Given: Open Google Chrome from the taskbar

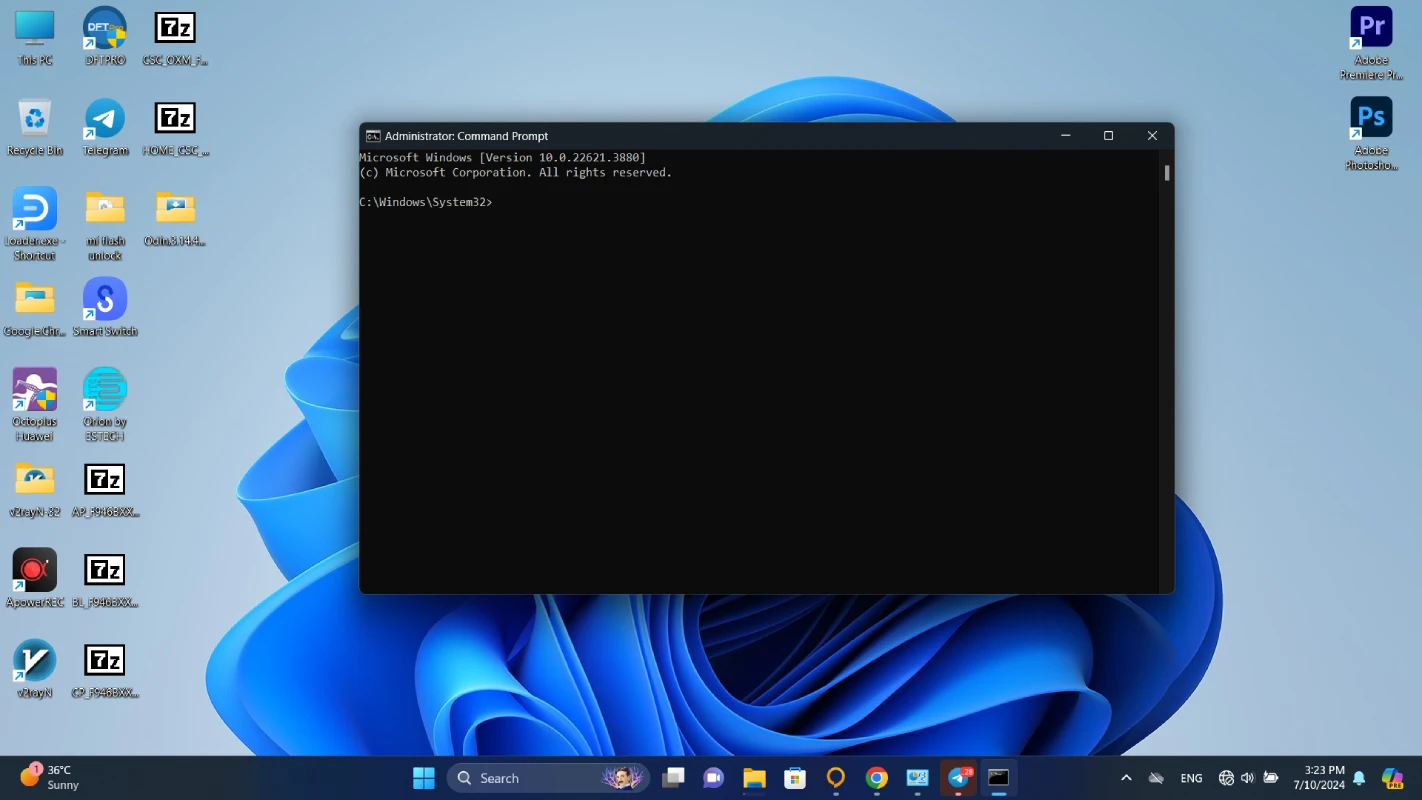Looking at the screenshot, I should [877, 778].
